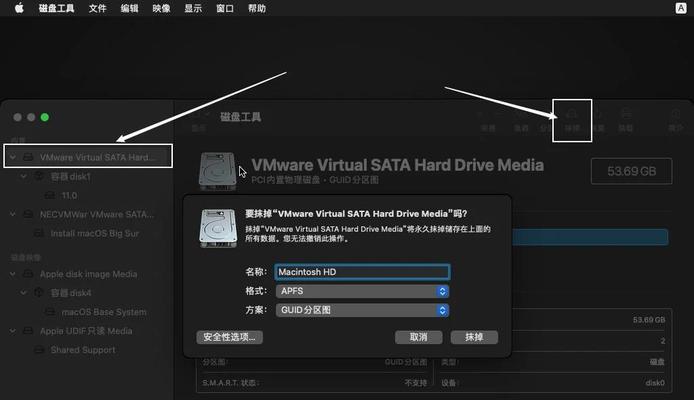Click the input source indicator in menu bar

click(x=681, y=8)
